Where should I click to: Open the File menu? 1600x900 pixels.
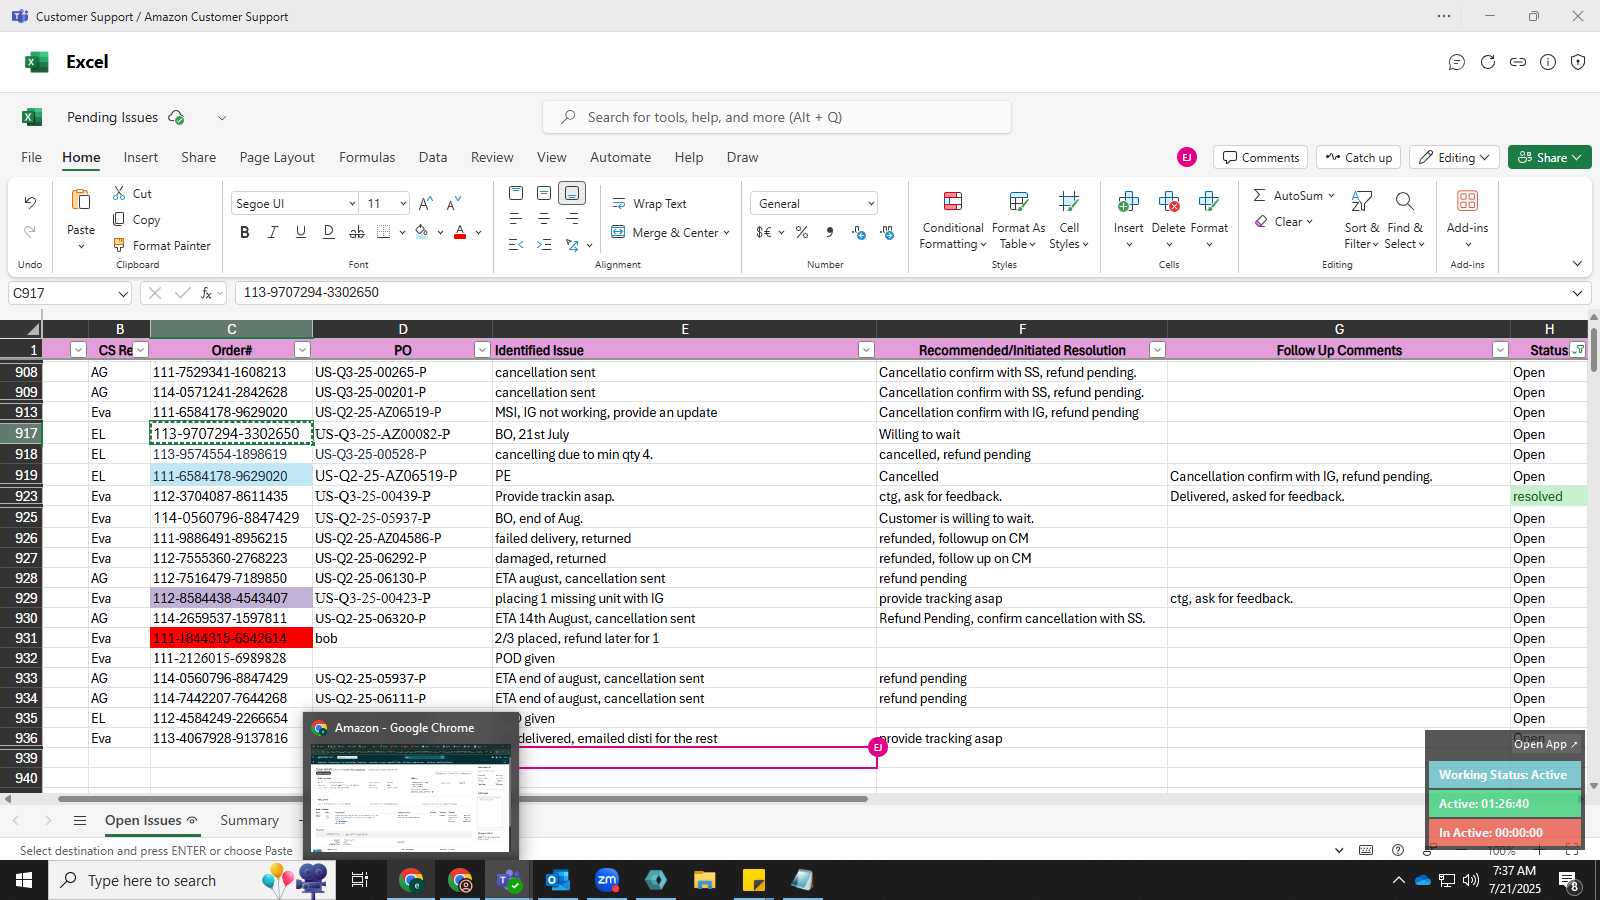32,157
